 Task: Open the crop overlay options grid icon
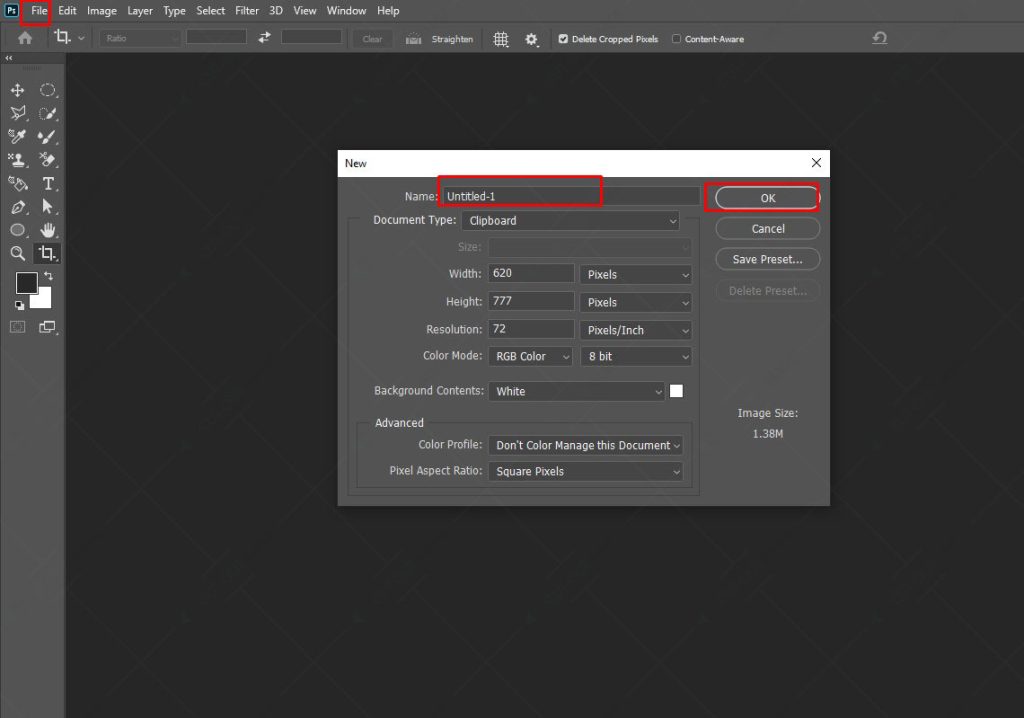tap(500, 39)
